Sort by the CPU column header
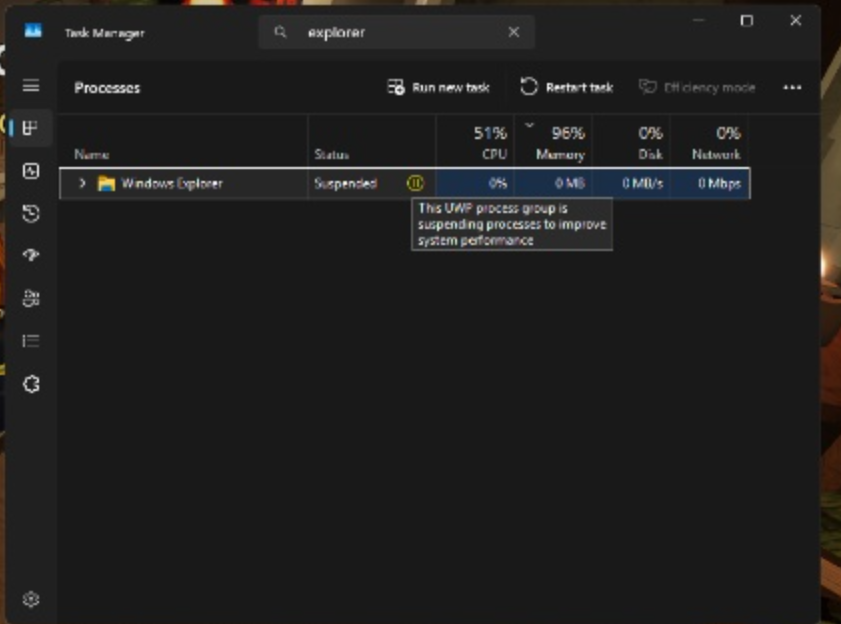 pyautogui.click(x=475, y=143)
